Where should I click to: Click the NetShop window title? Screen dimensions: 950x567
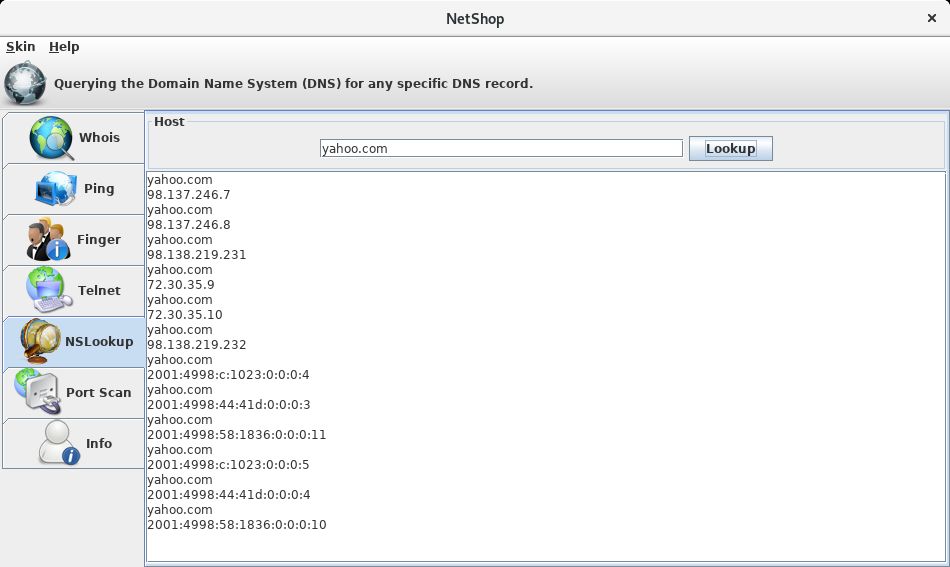point(475,19)
